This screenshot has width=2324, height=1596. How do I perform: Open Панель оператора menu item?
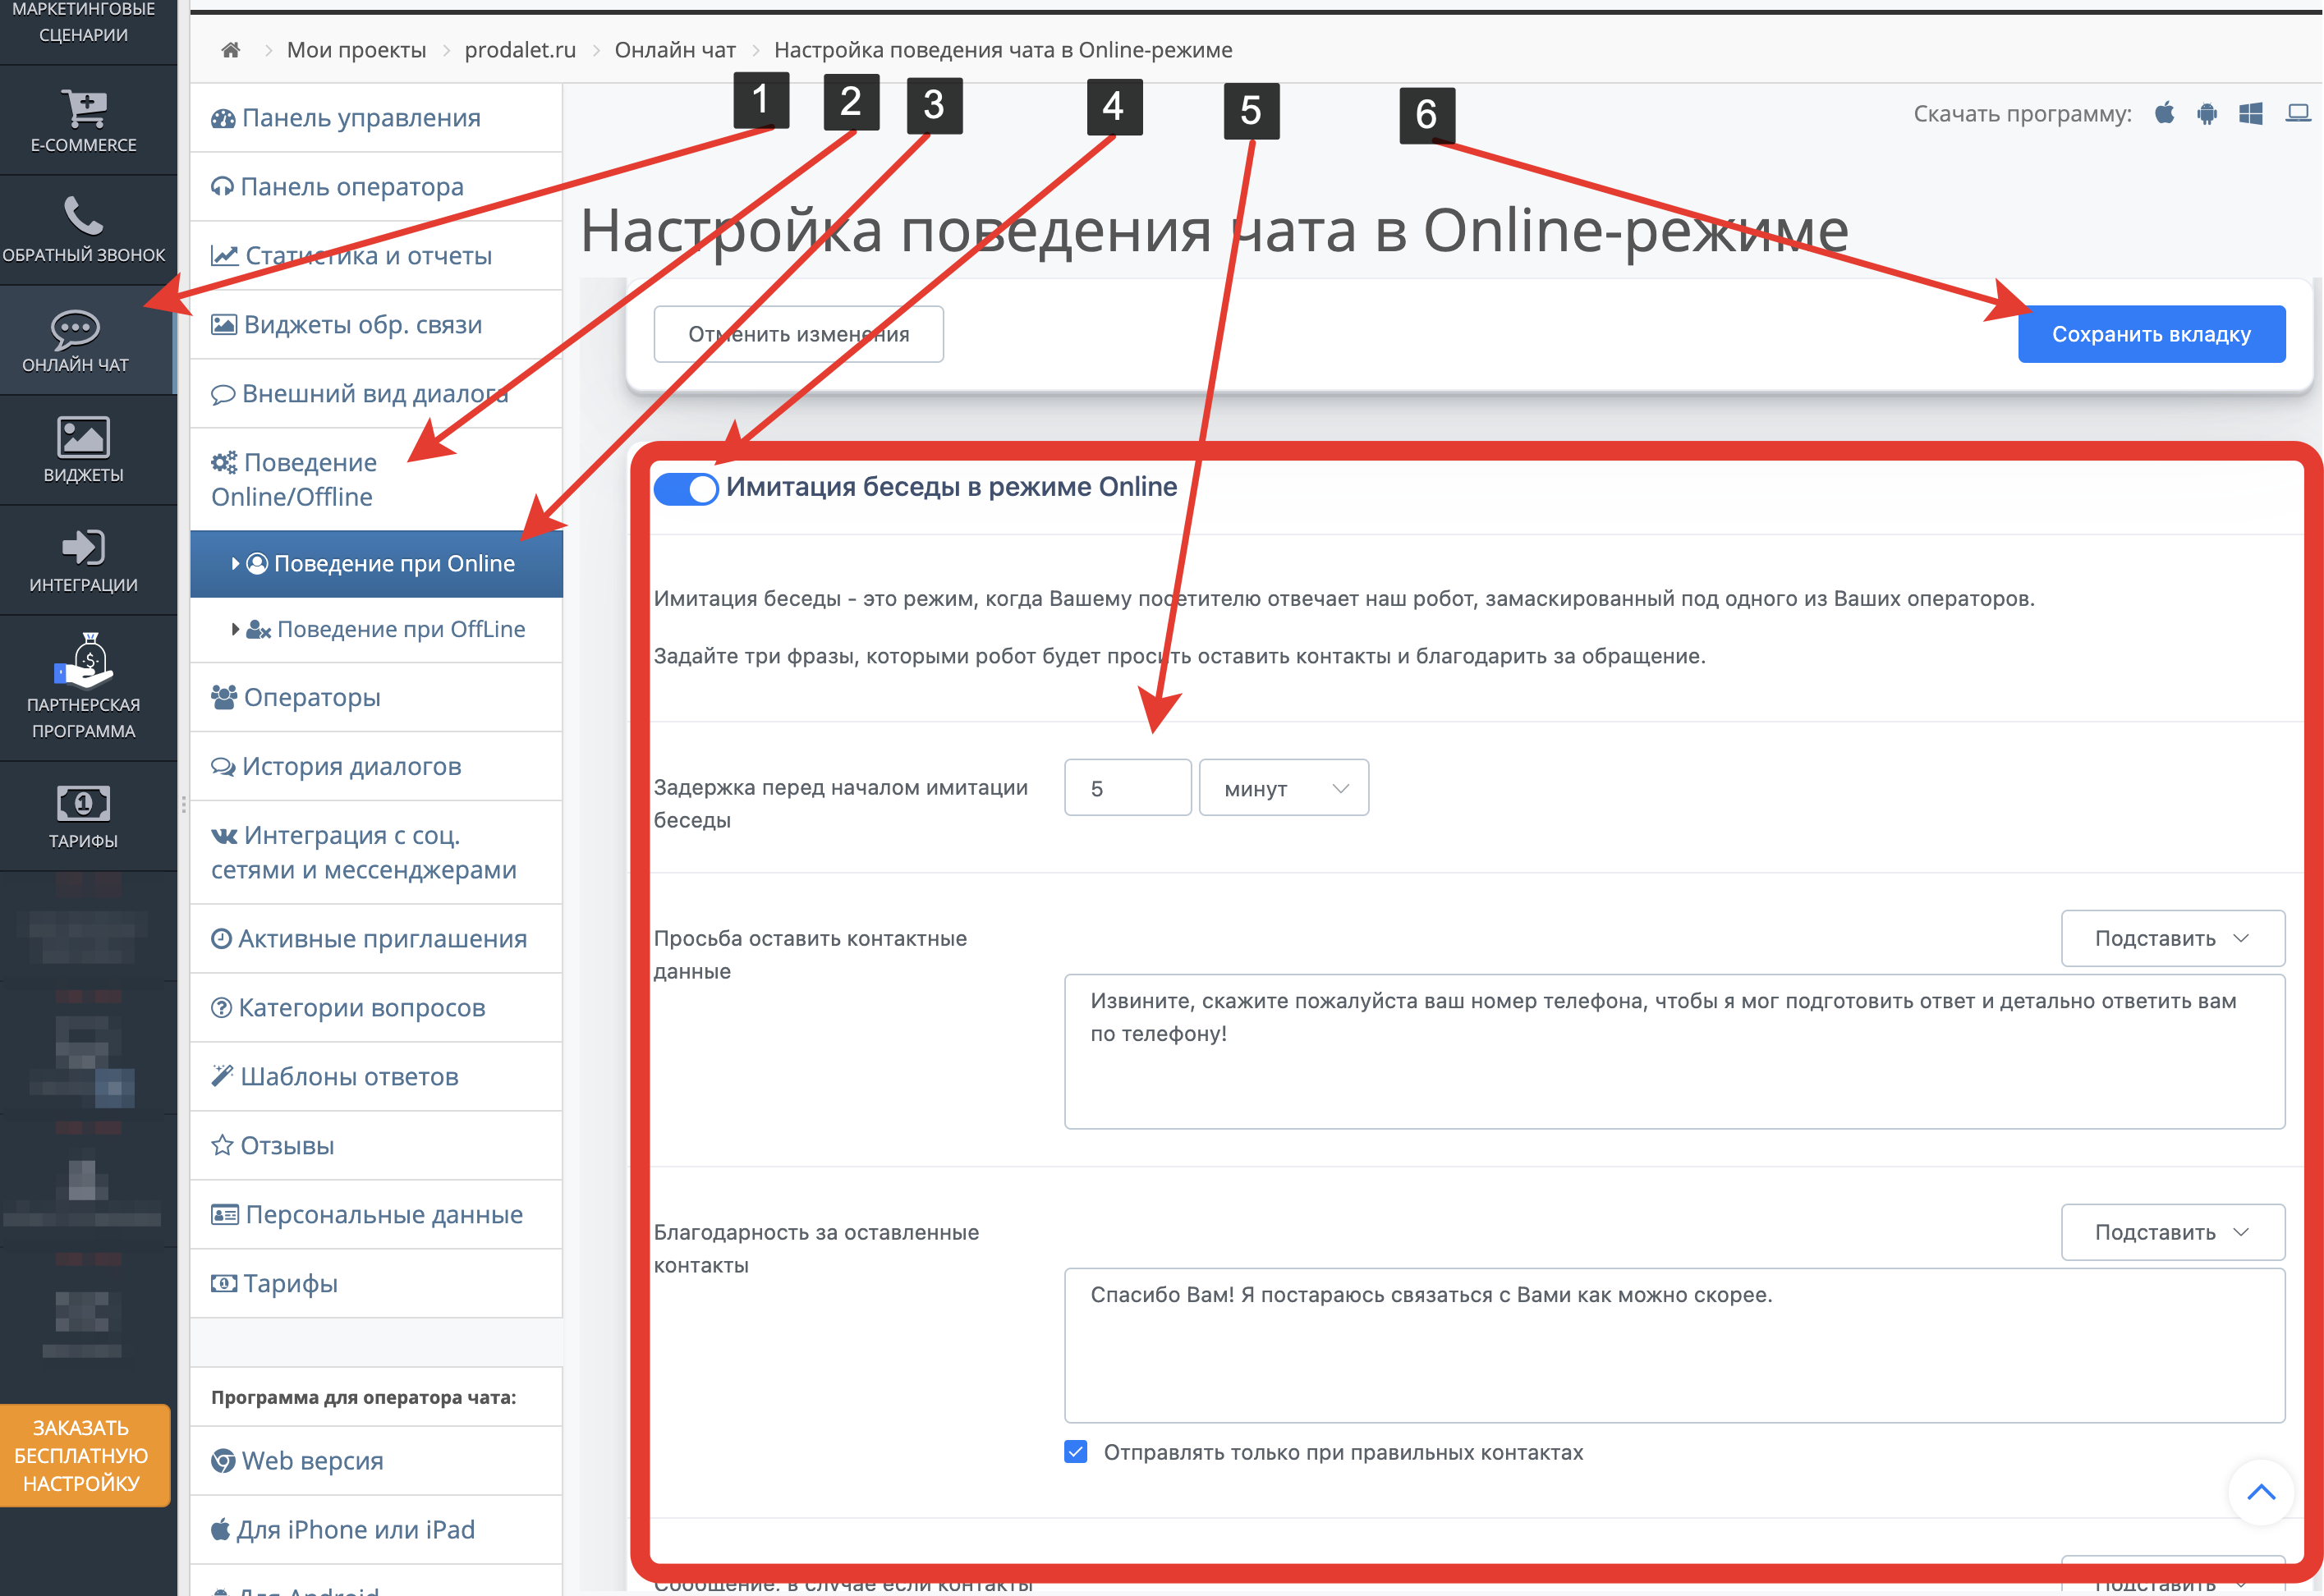pos(376,187)
